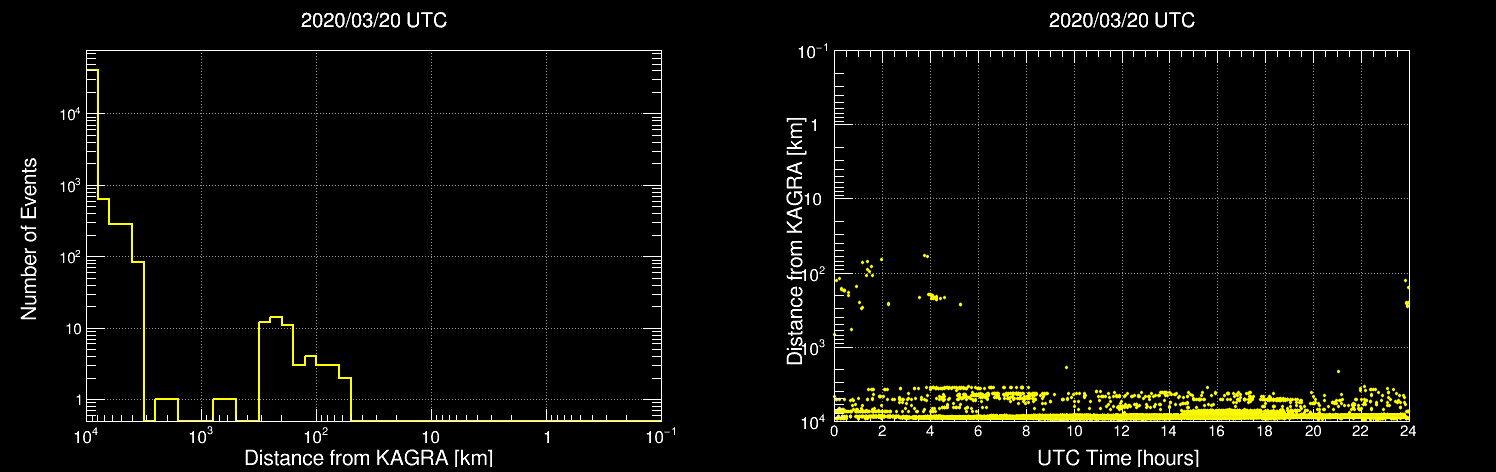Click the histogram x-axis tick '10'
1496x472 pixels.
coord(431,438)
